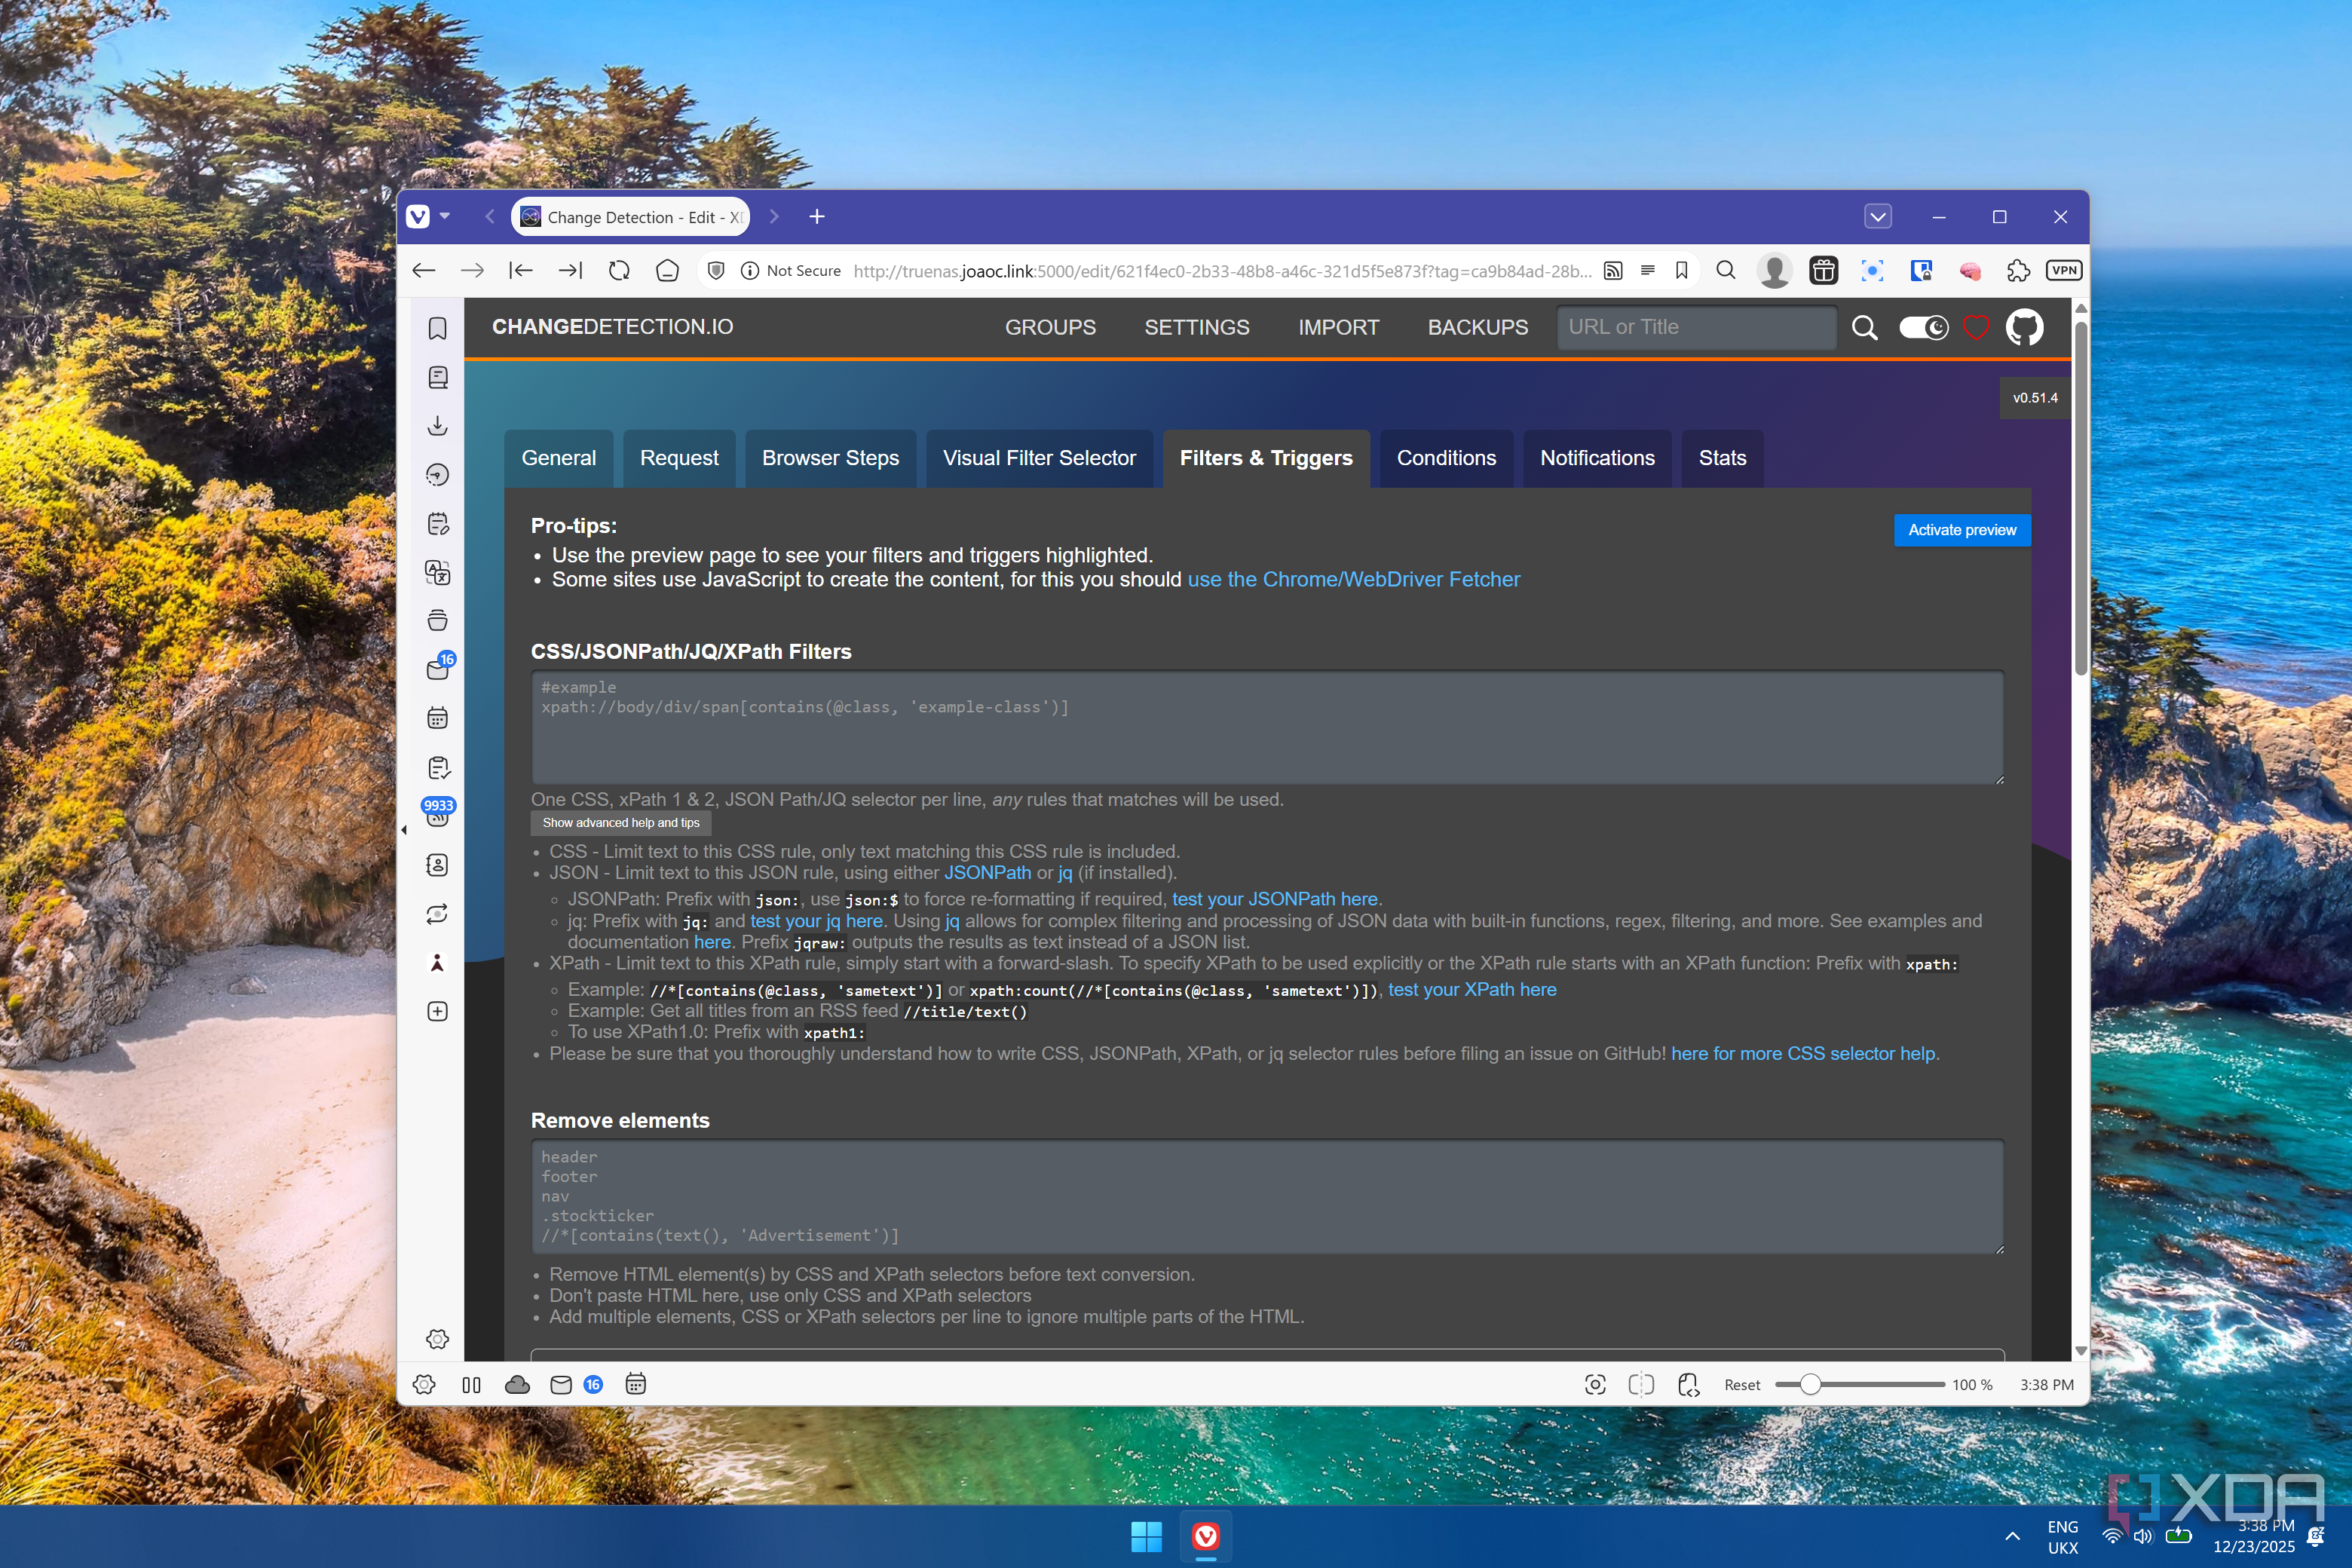Adjust the page zoom slider in status bar
This screenshot has height=1568, width=2352.
[x=1859, y=1384]
